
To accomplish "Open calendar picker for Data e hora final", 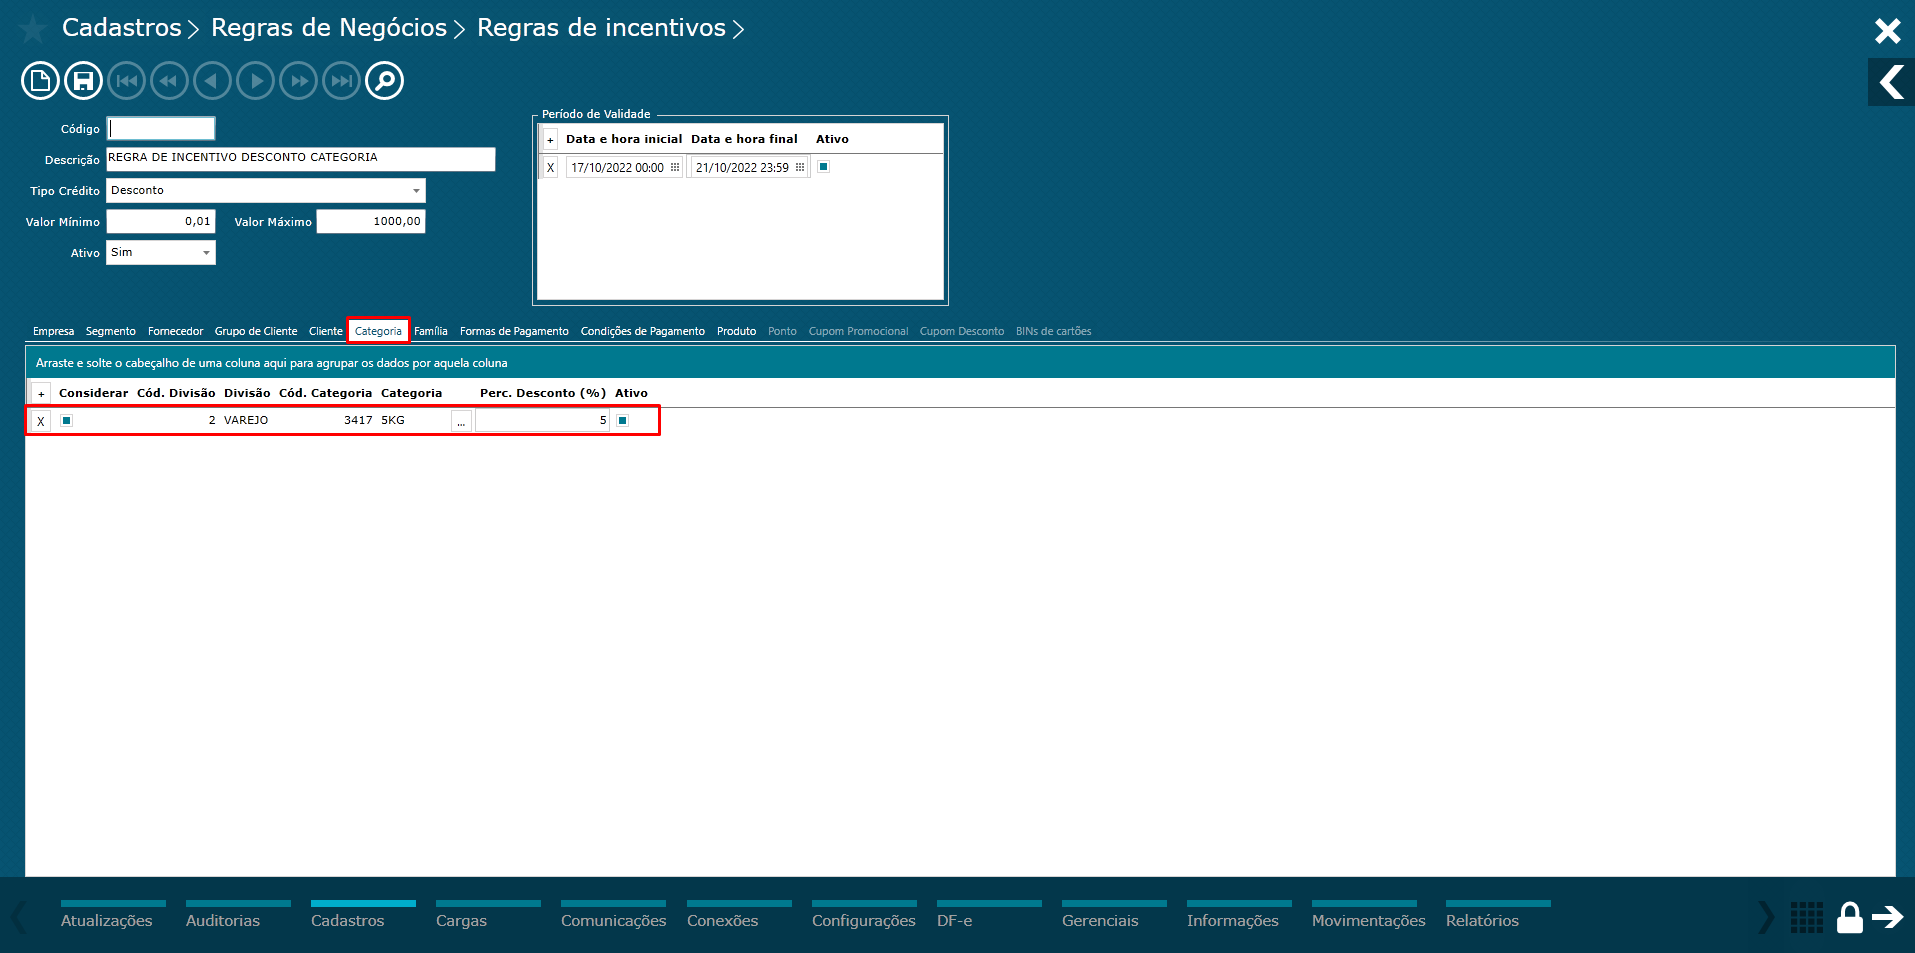I will point(800,168).
